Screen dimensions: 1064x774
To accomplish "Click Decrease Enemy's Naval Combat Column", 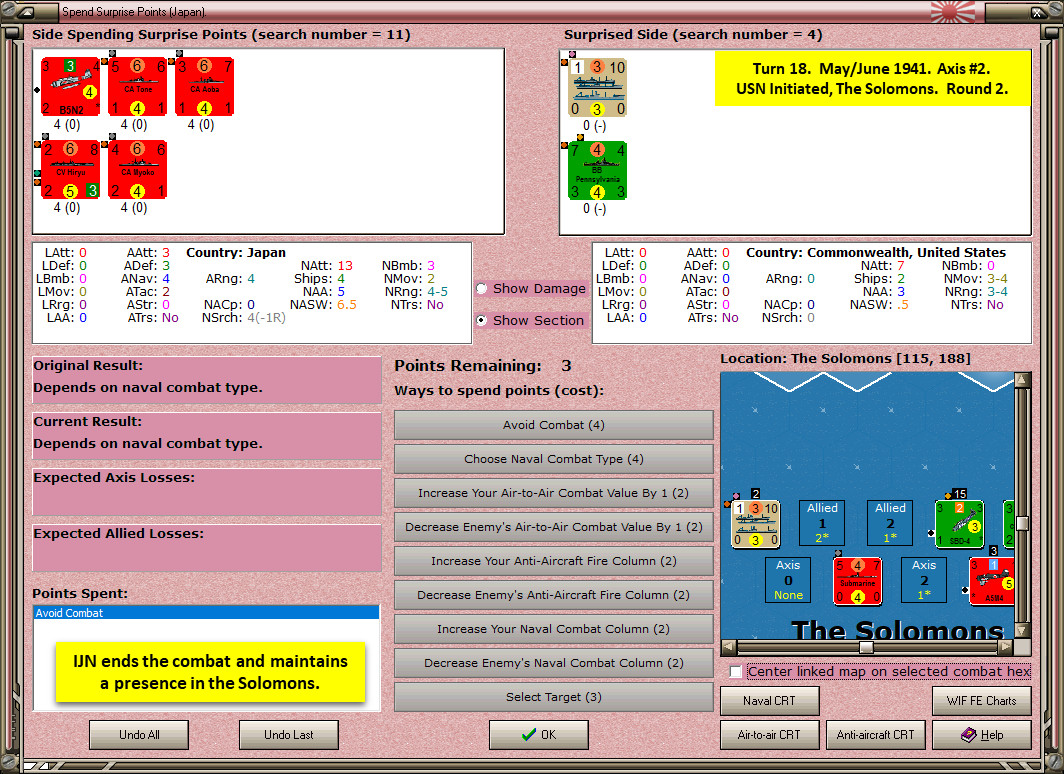I will [x=554, y=663].
